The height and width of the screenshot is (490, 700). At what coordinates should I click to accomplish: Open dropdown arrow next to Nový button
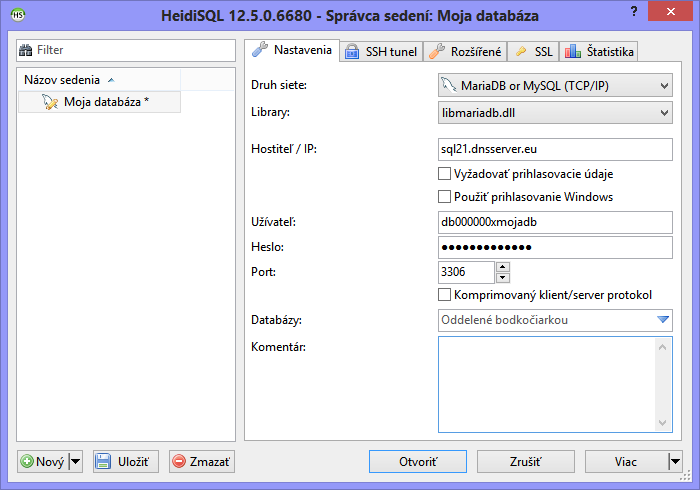tap(76, 462)
